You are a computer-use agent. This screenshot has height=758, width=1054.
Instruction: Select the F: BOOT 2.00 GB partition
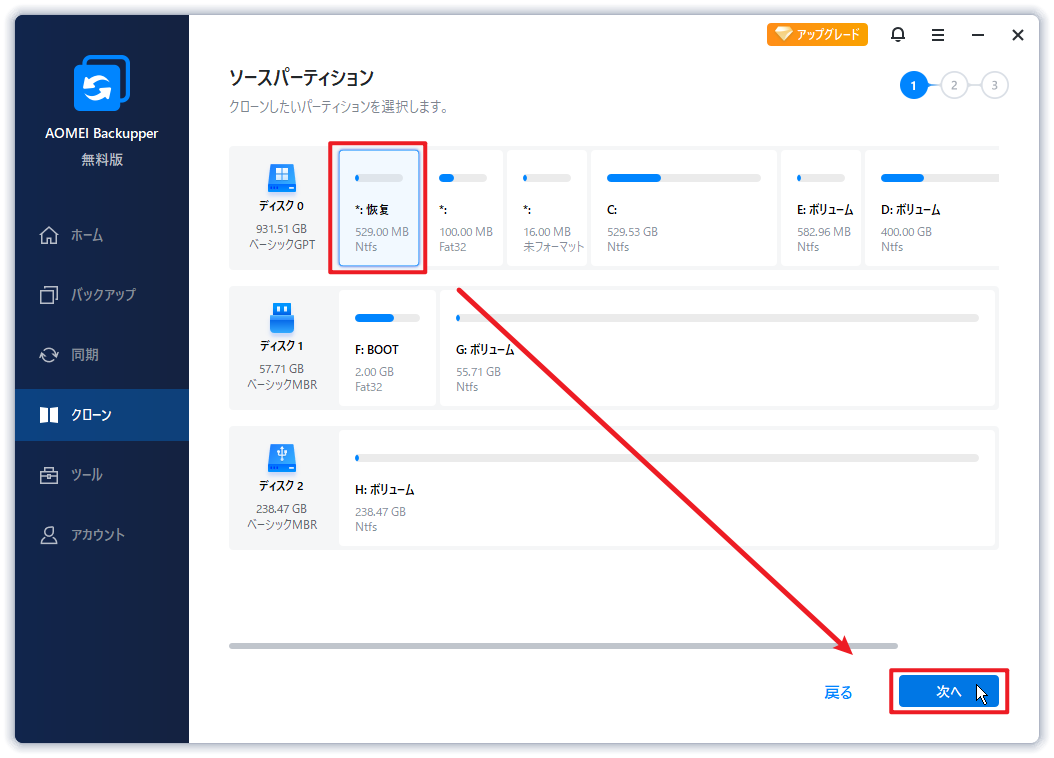coord(387,348)
